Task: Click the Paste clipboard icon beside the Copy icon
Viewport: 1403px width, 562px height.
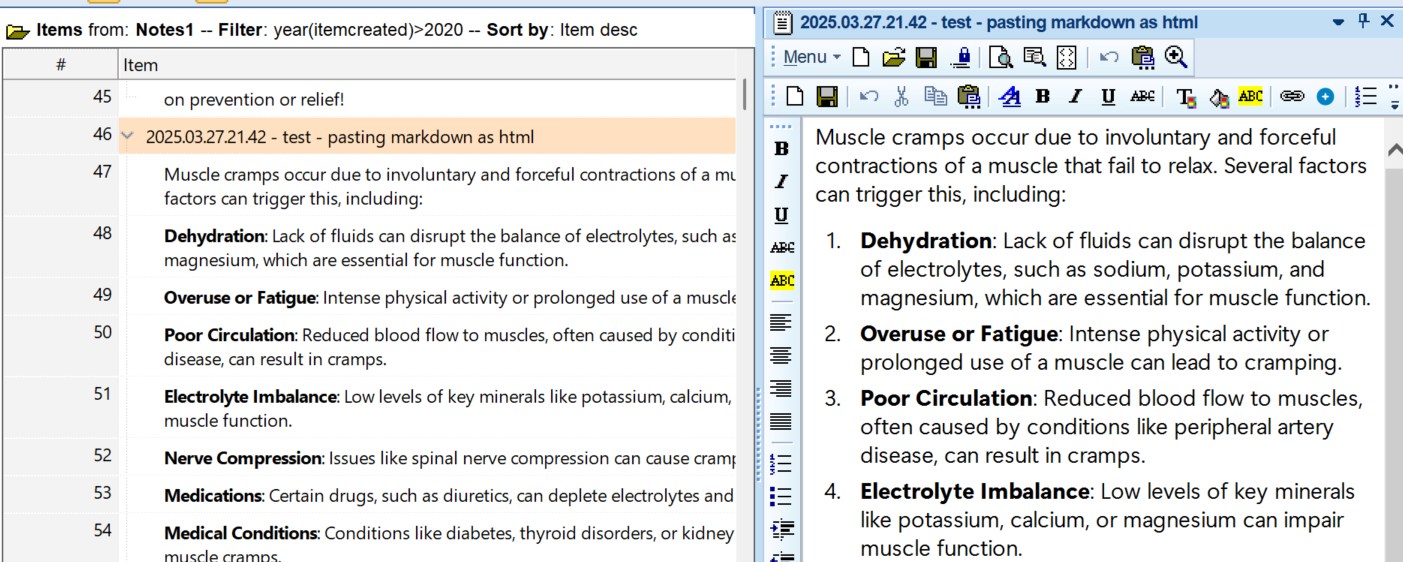Action: click(968, 96)
